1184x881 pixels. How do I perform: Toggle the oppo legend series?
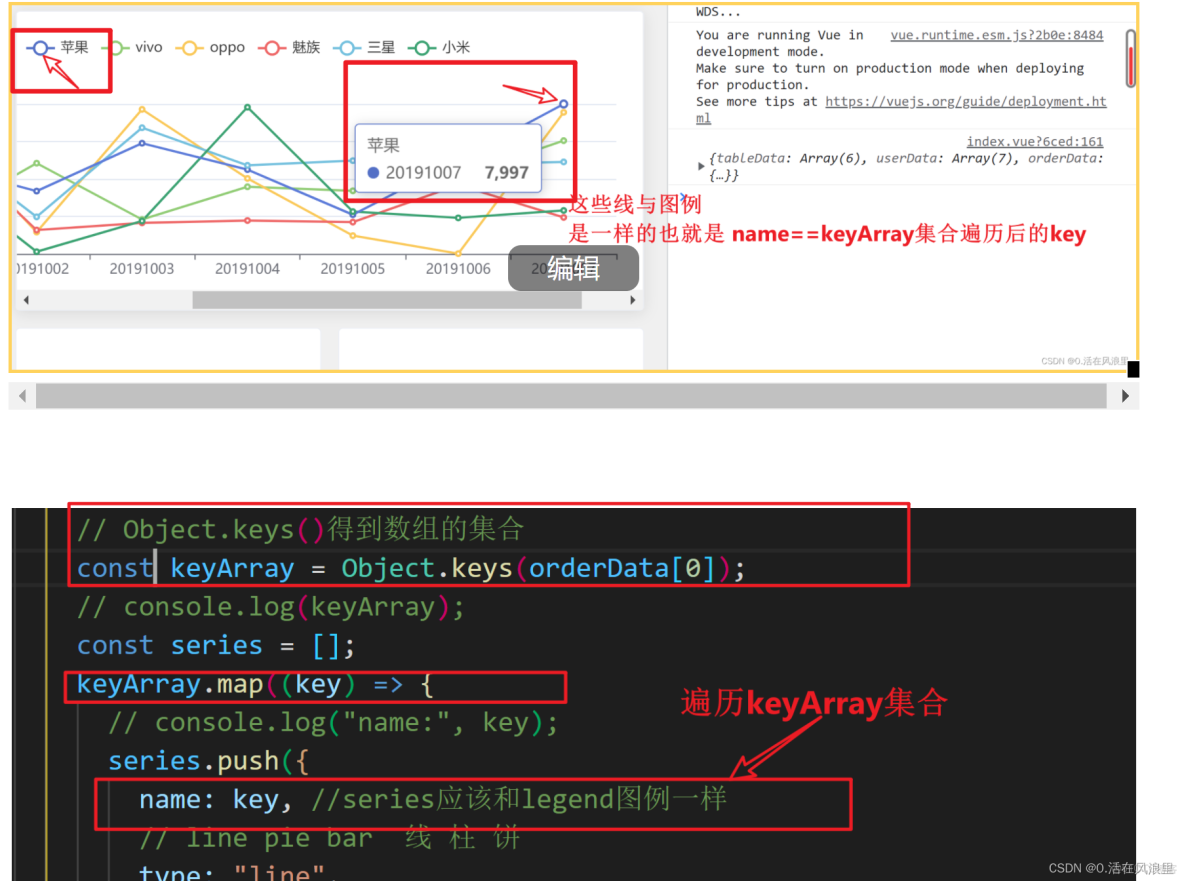[211, 48]
